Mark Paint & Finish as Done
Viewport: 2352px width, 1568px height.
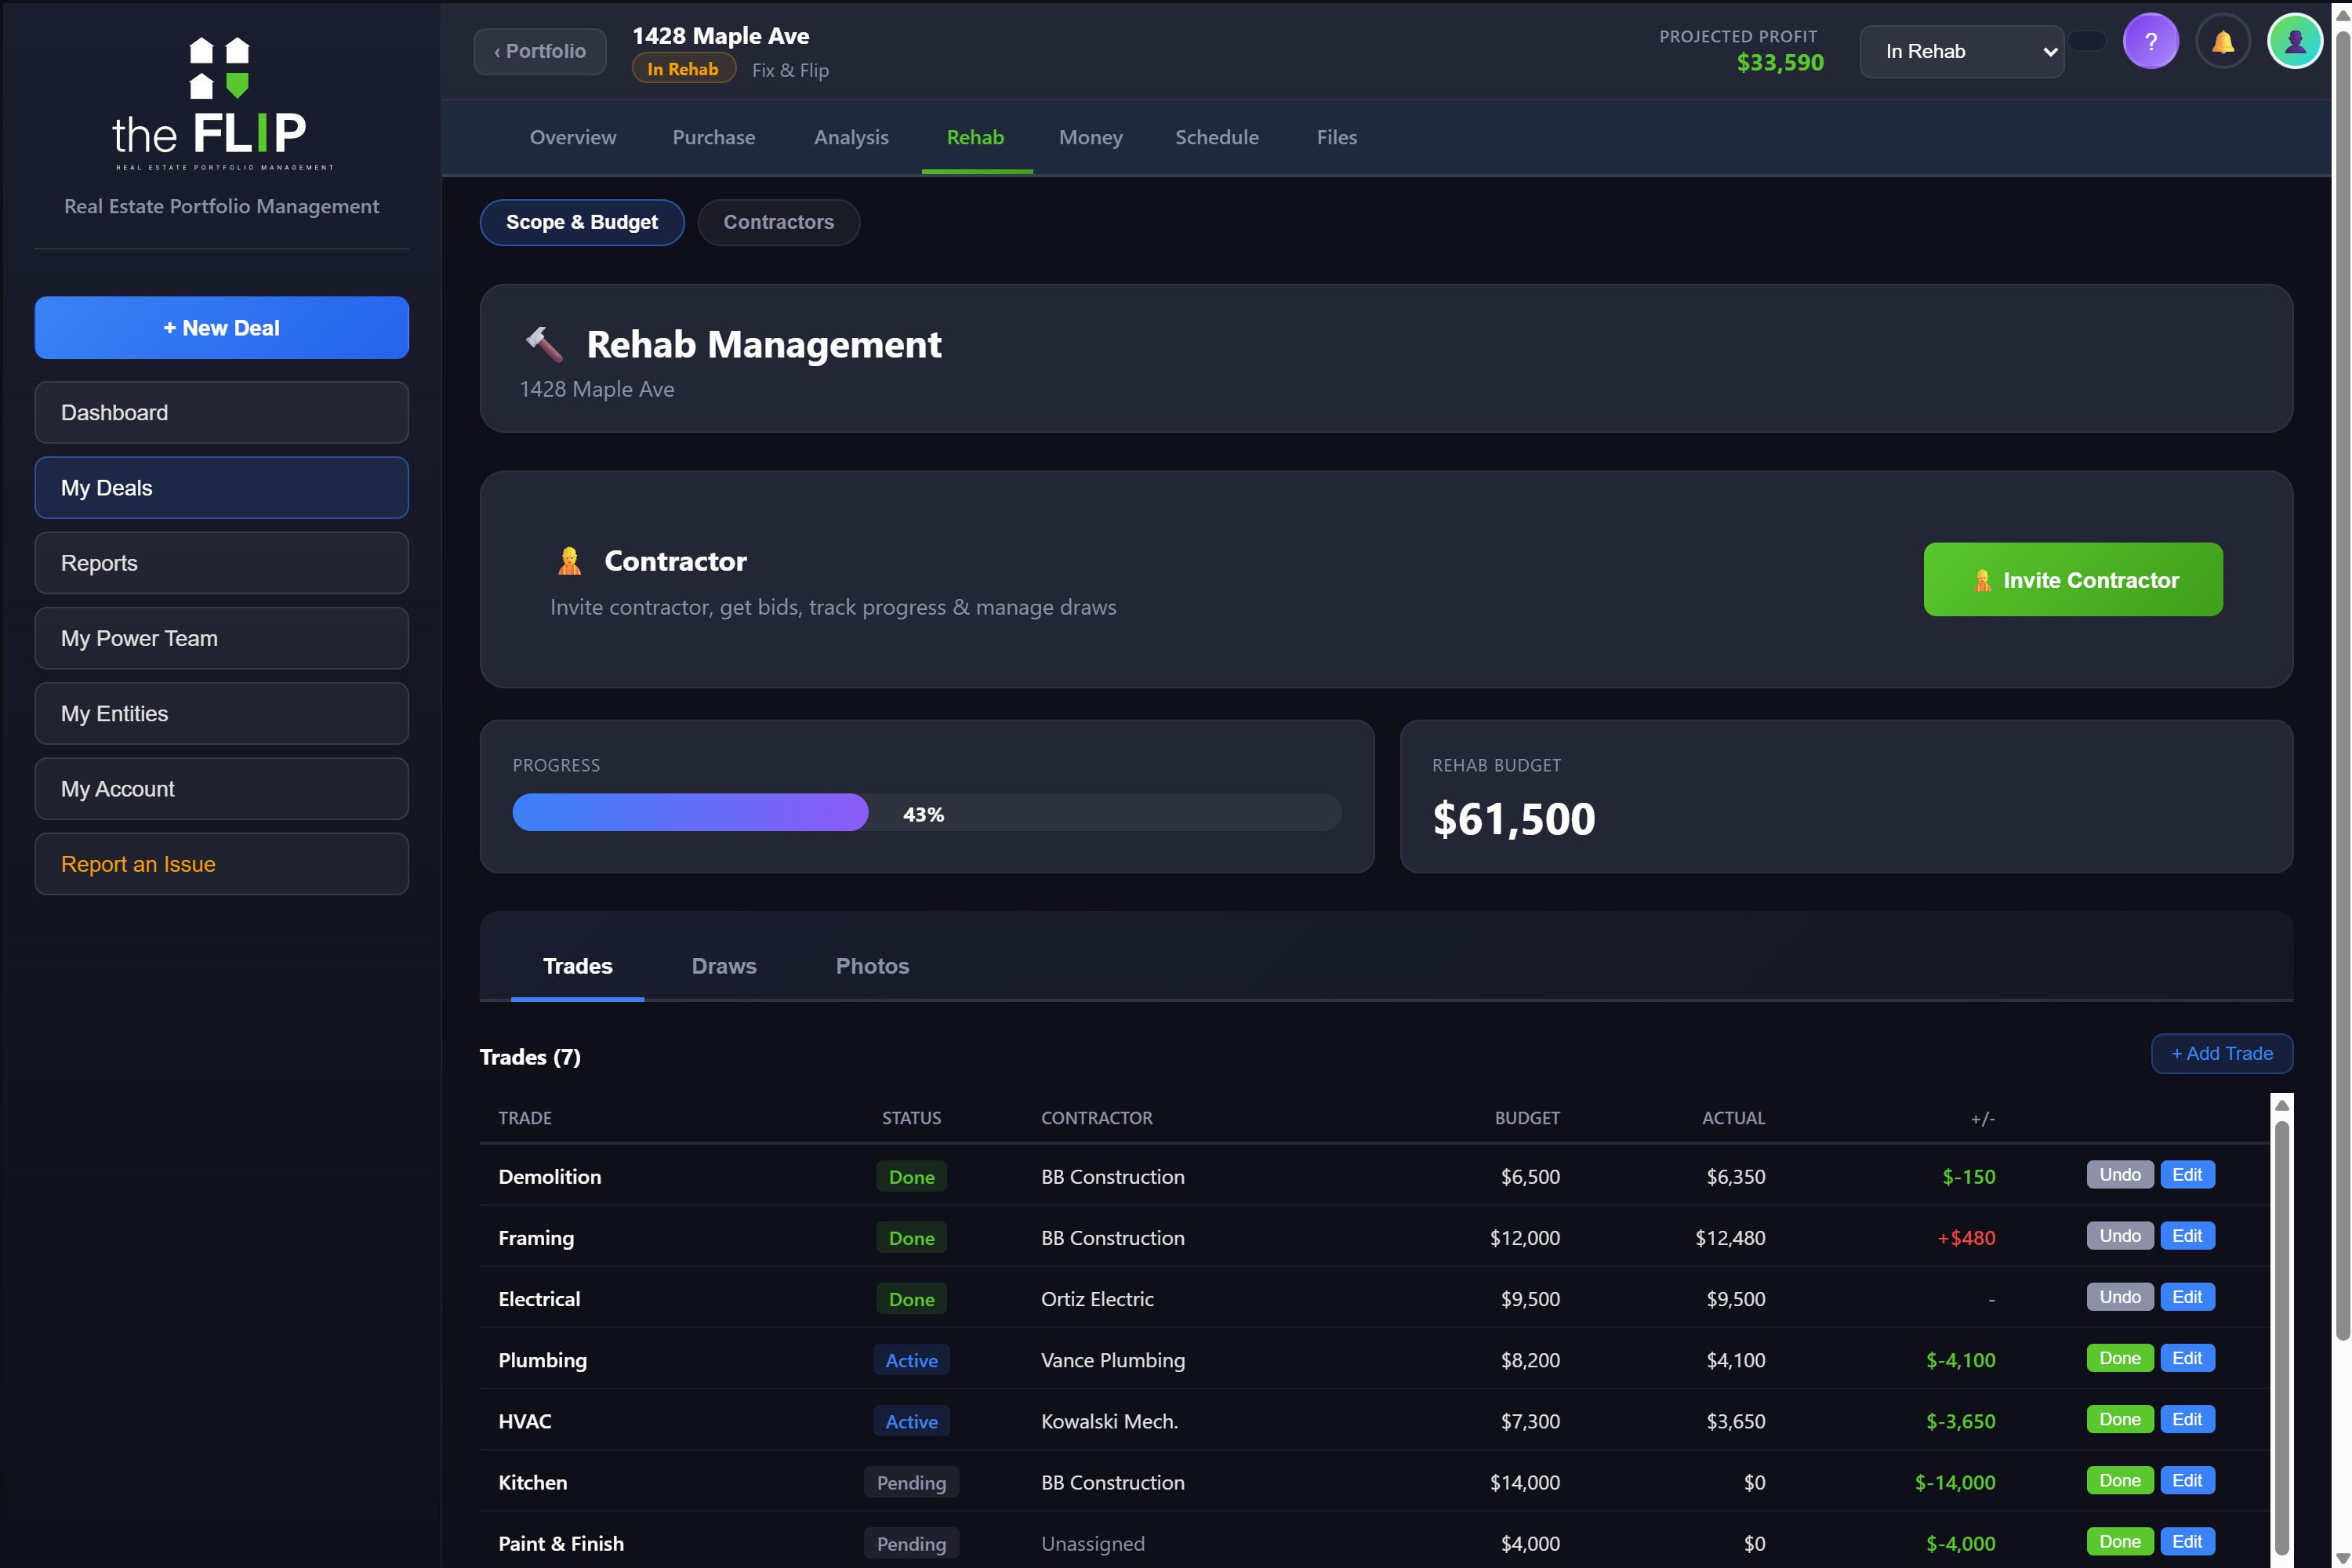(x=2120, y=1541)
